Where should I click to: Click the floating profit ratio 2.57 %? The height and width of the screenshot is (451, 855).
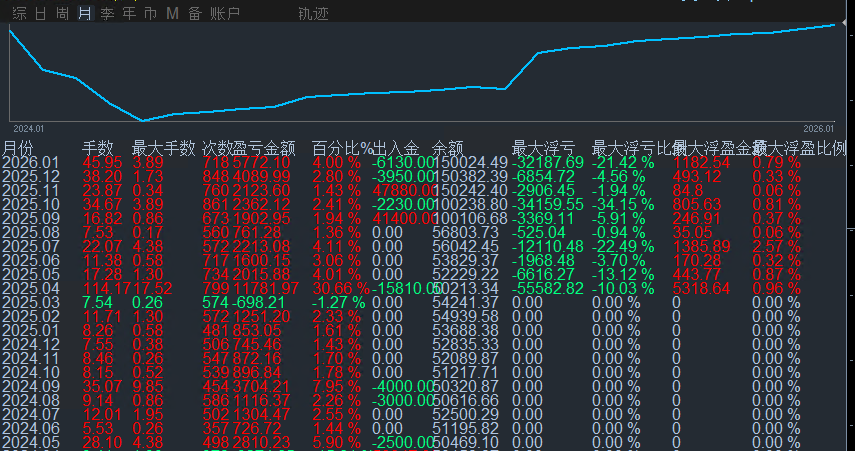point(777,246)
